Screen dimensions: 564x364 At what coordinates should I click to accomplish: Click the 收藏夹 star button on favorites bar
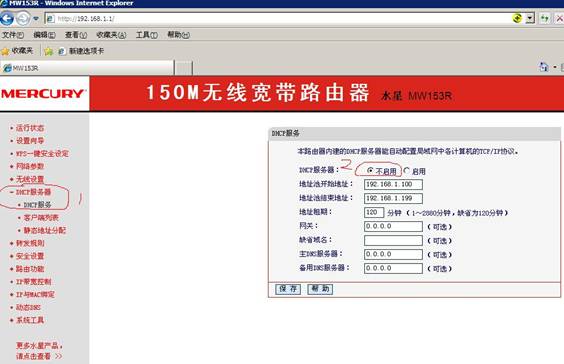[17, 51]
